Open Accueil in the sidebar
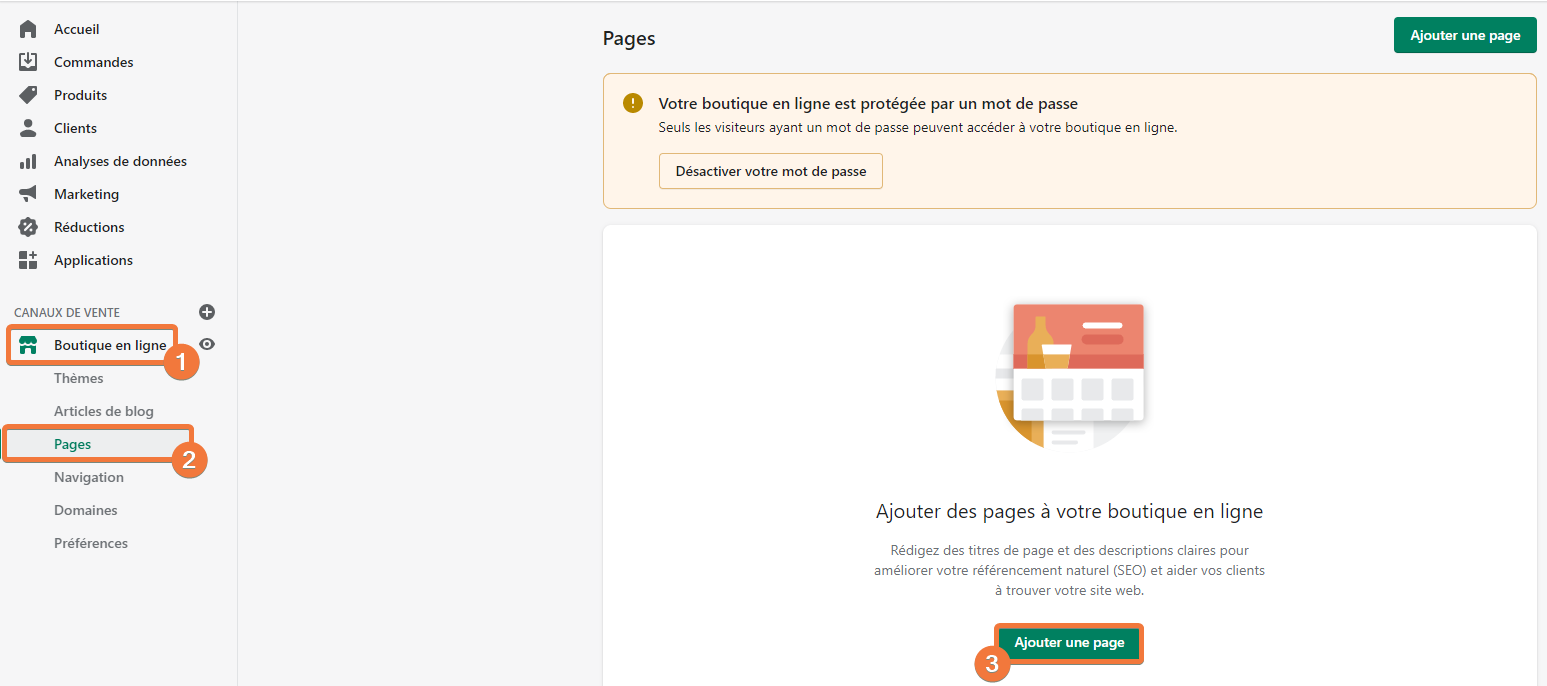Viewport: 1547px width, 686px height. (x=77, y=29)
